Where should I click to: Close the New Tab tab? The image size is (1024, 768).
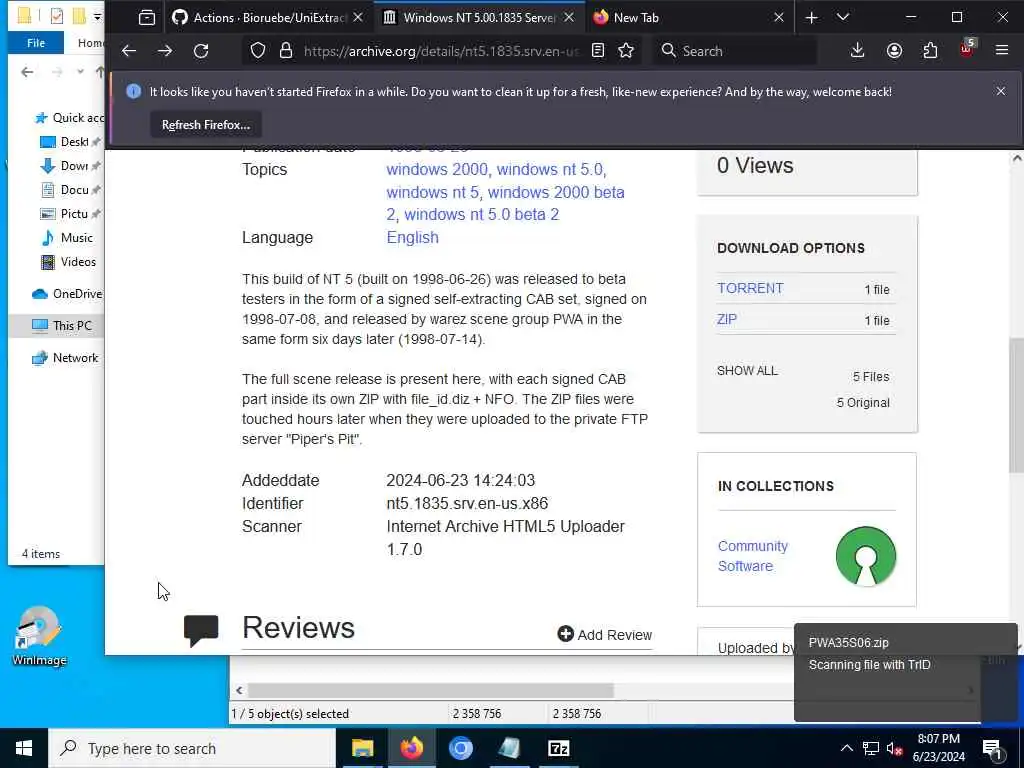[778, 18]
